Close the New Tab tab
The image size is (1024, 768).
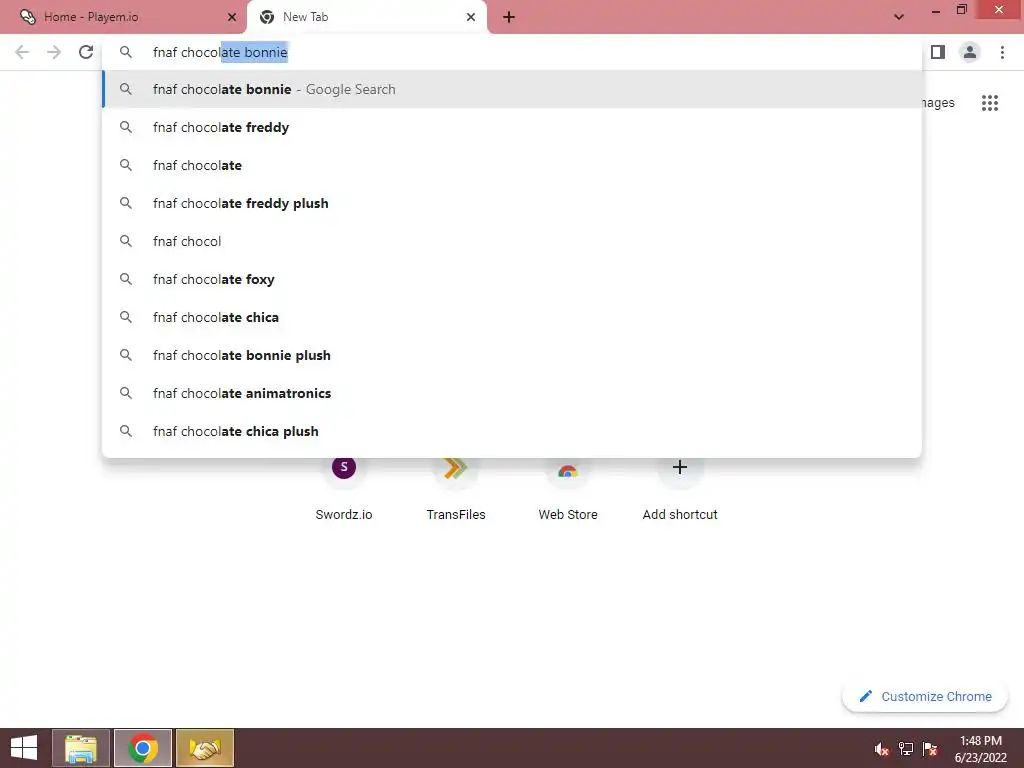click(x=471, y=17)
